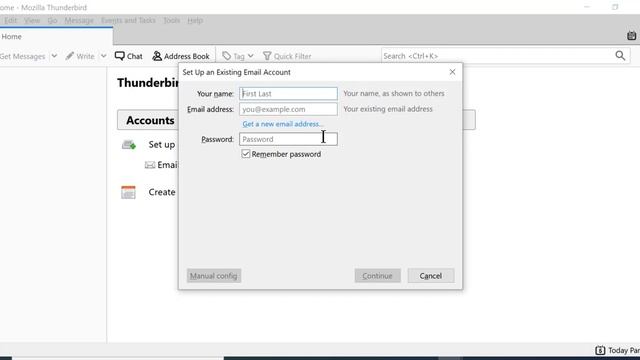Open the Chat toolbar button
The image size is (640, 360).
(x=129, y=56)
